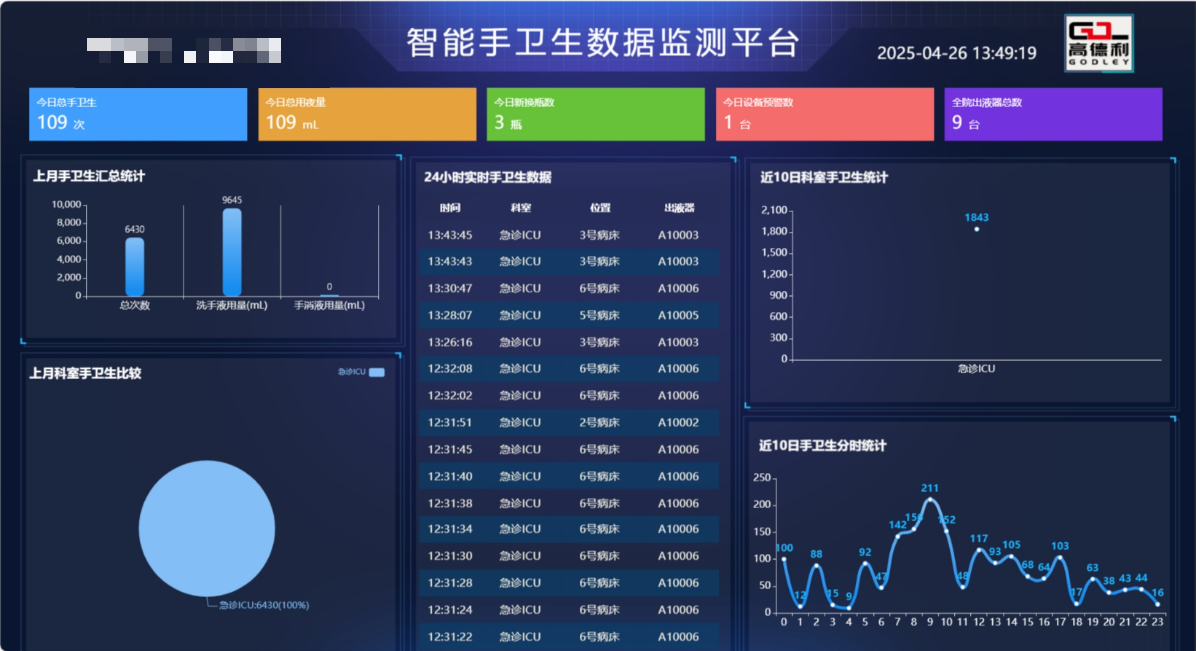Select the 12:32:08 table row
Image resolution: width=1196 pixels, height=651 pixels.
[x=569, y=369]
